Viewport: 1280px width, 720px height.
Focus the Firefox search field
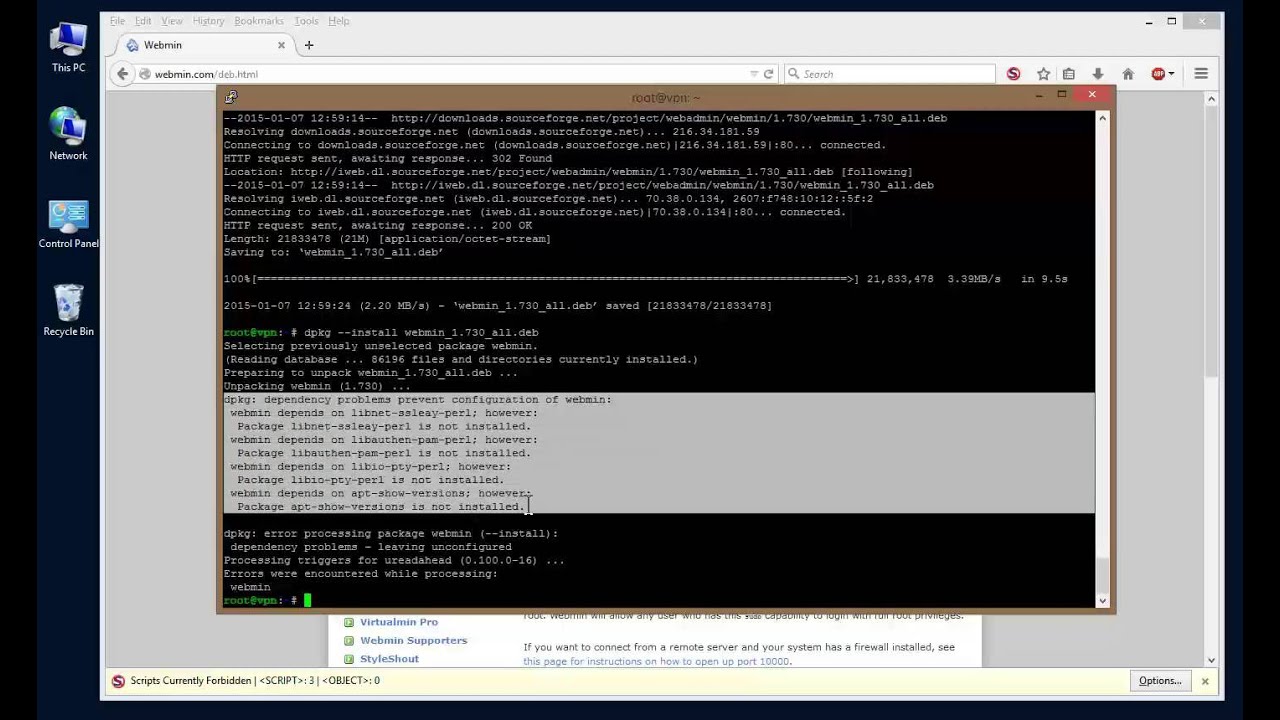(888, 74)
